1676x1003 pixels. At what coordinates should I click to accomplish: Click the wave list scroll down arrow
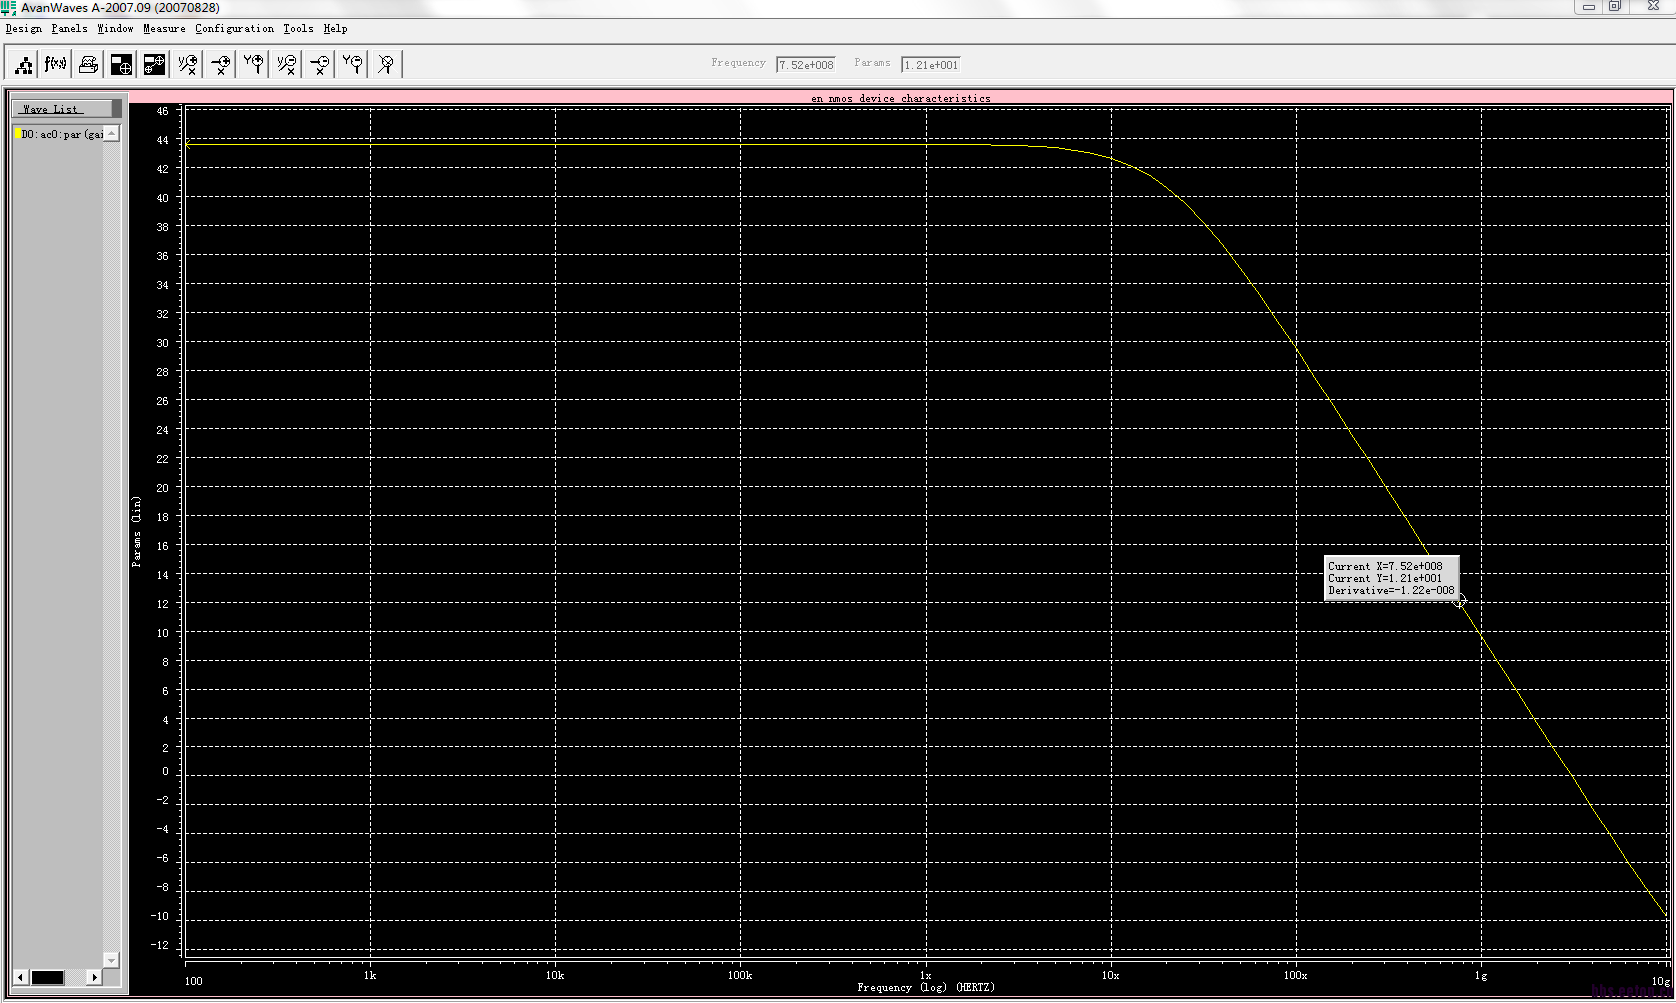pos(112,960)
